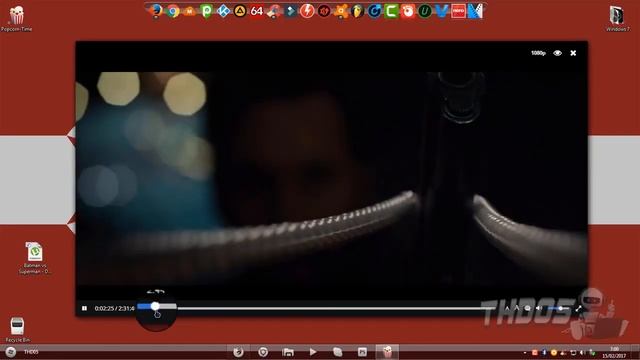Launch Avast antivirus from the top dock
Screen dimensions: 640x360
[x=340, y=11]
